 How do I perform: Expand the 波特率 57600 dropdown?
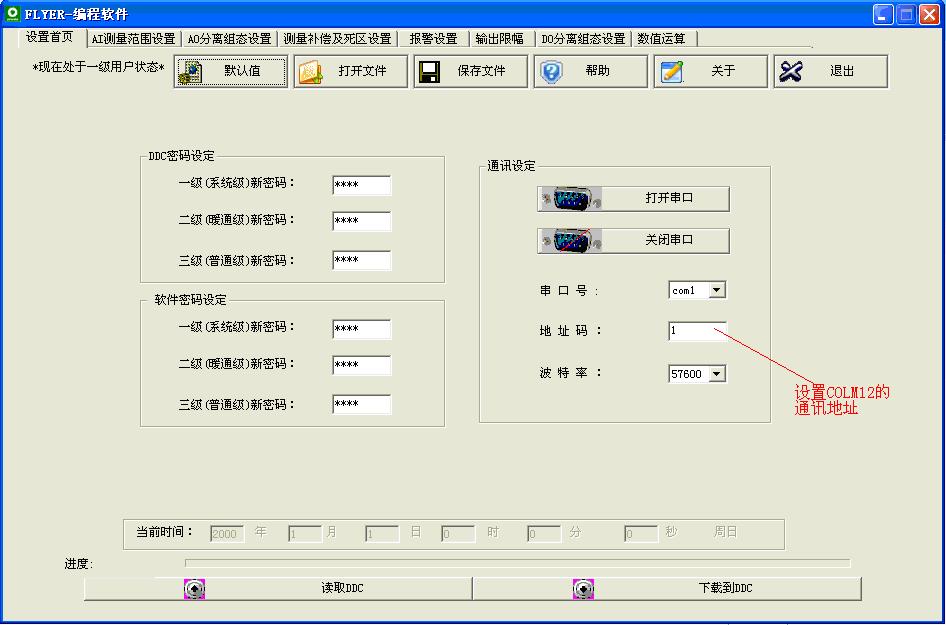(x=716, y=374)
